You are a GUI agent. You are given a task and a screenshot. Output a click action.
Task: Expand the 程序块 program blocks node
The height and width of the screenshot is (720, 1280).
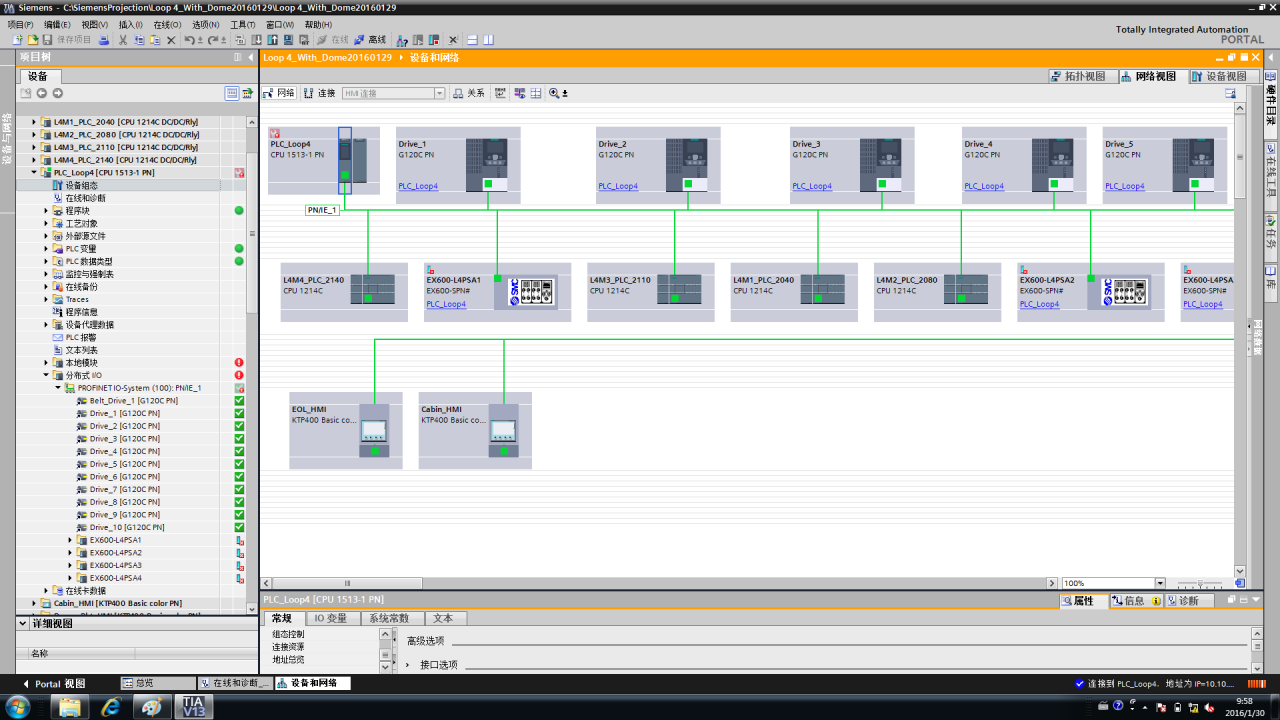[46, 211]
